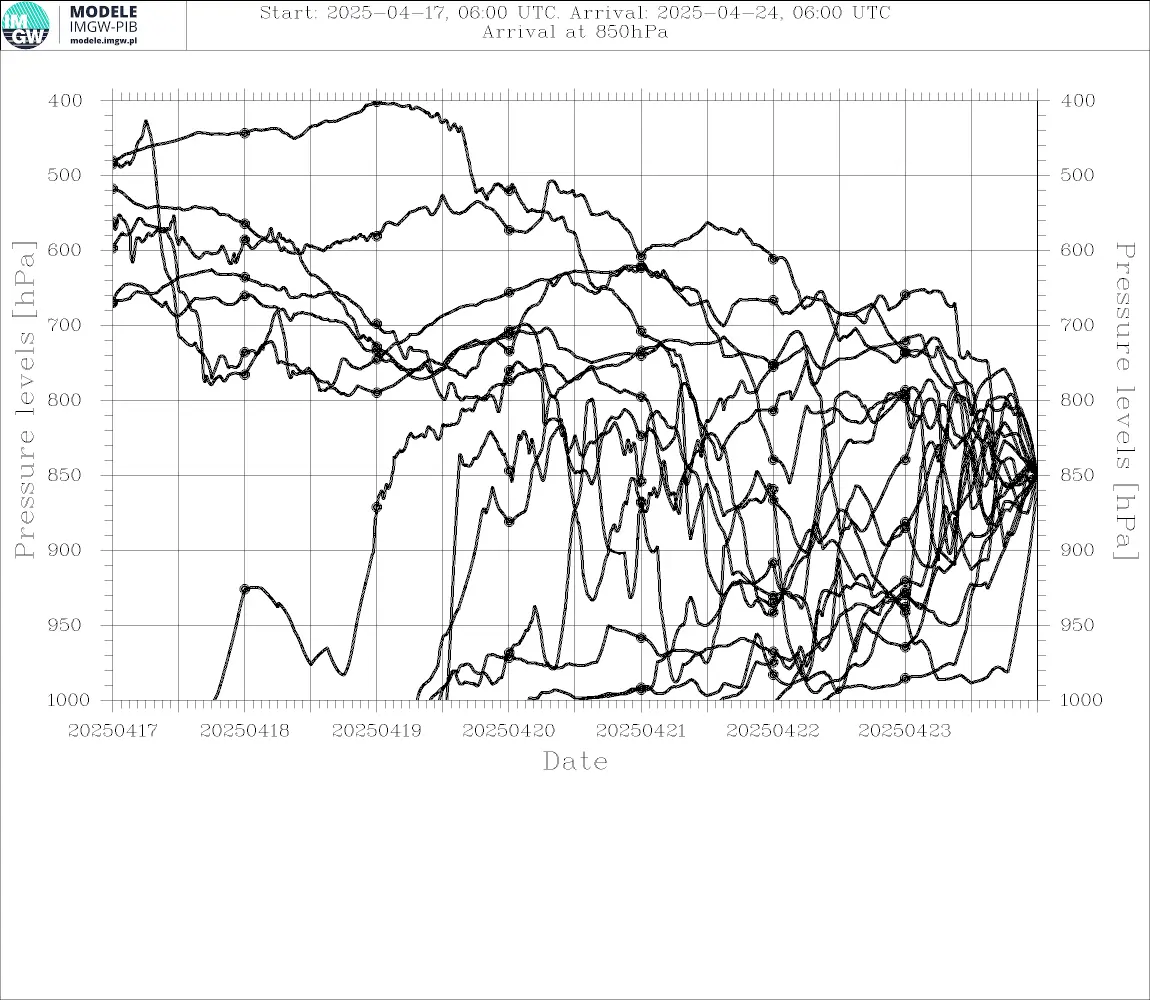Click the left-axis 950 pressure label
This screenshot has width=1150, height=1000.
pyautogui.click(x=65, y=625)
